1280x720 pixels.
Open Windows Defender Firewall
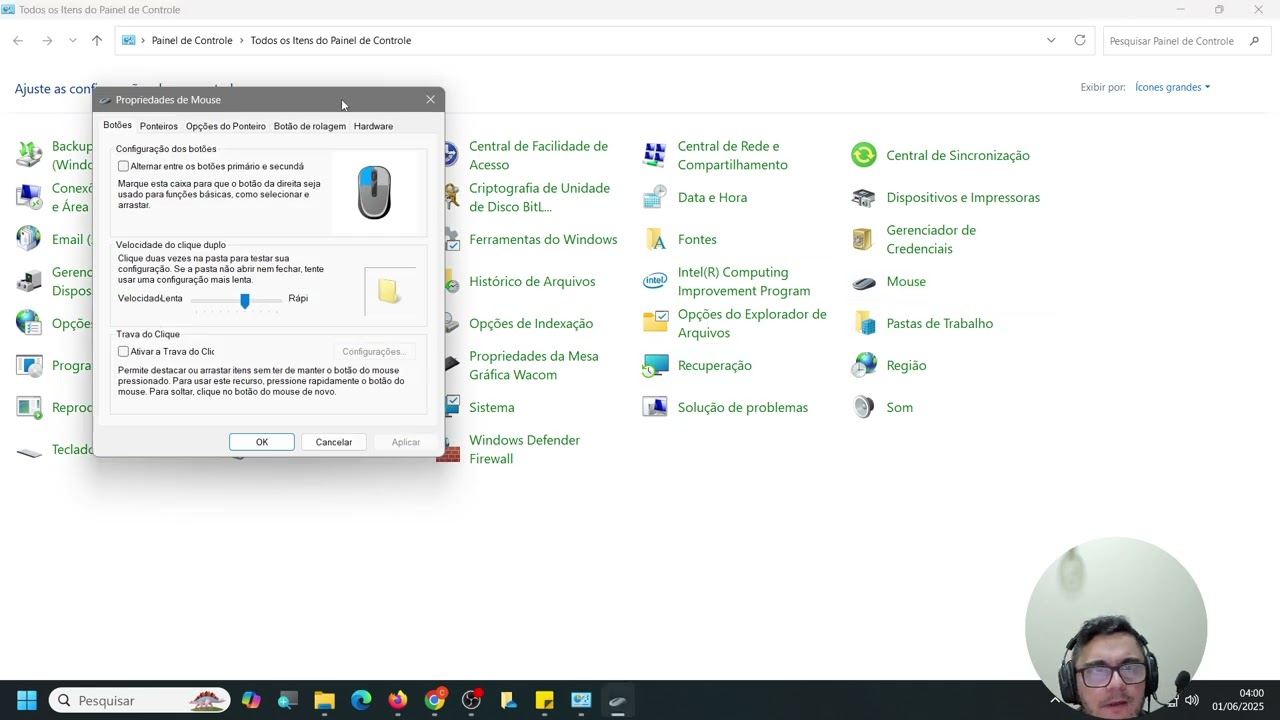[x=524, y=449]
